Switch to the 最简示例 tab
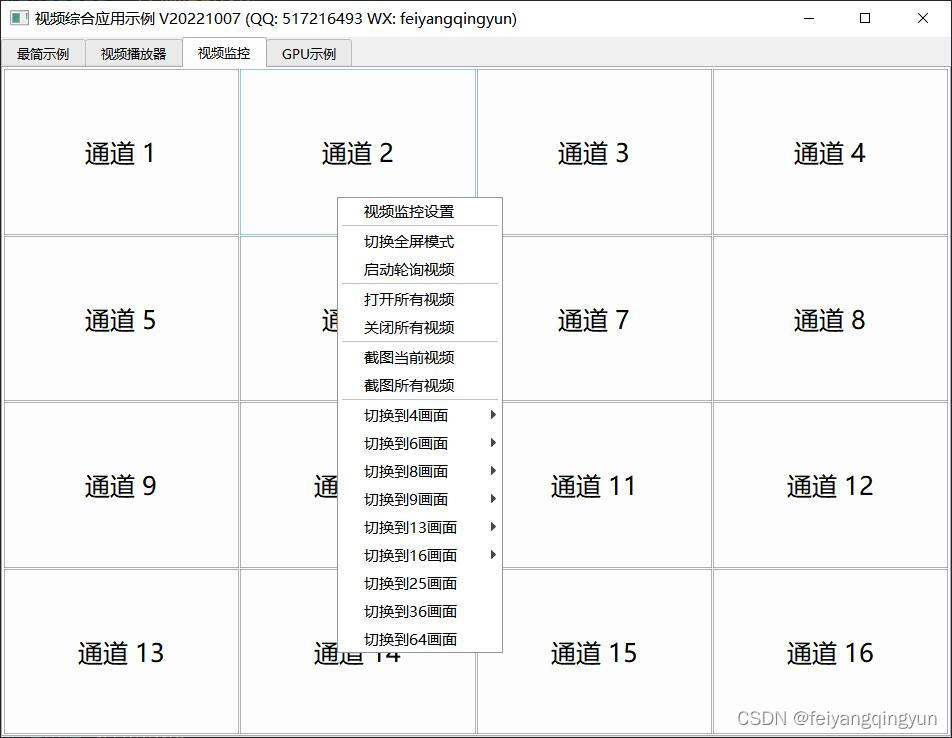 click(44, 53)
